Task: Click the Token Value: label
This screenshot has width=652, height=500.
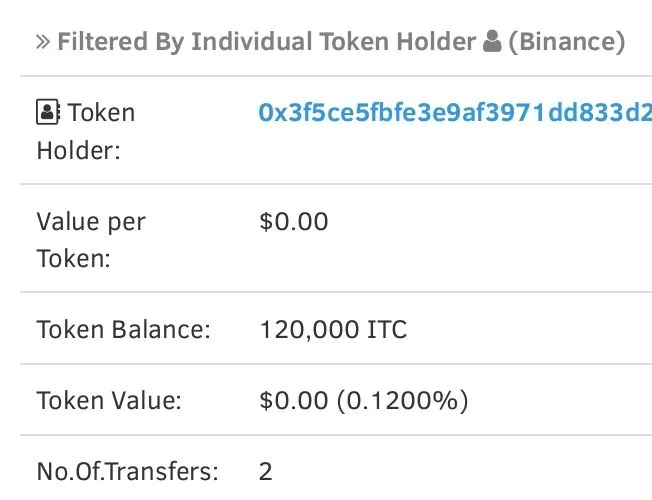Action: [x=109, y=401]
